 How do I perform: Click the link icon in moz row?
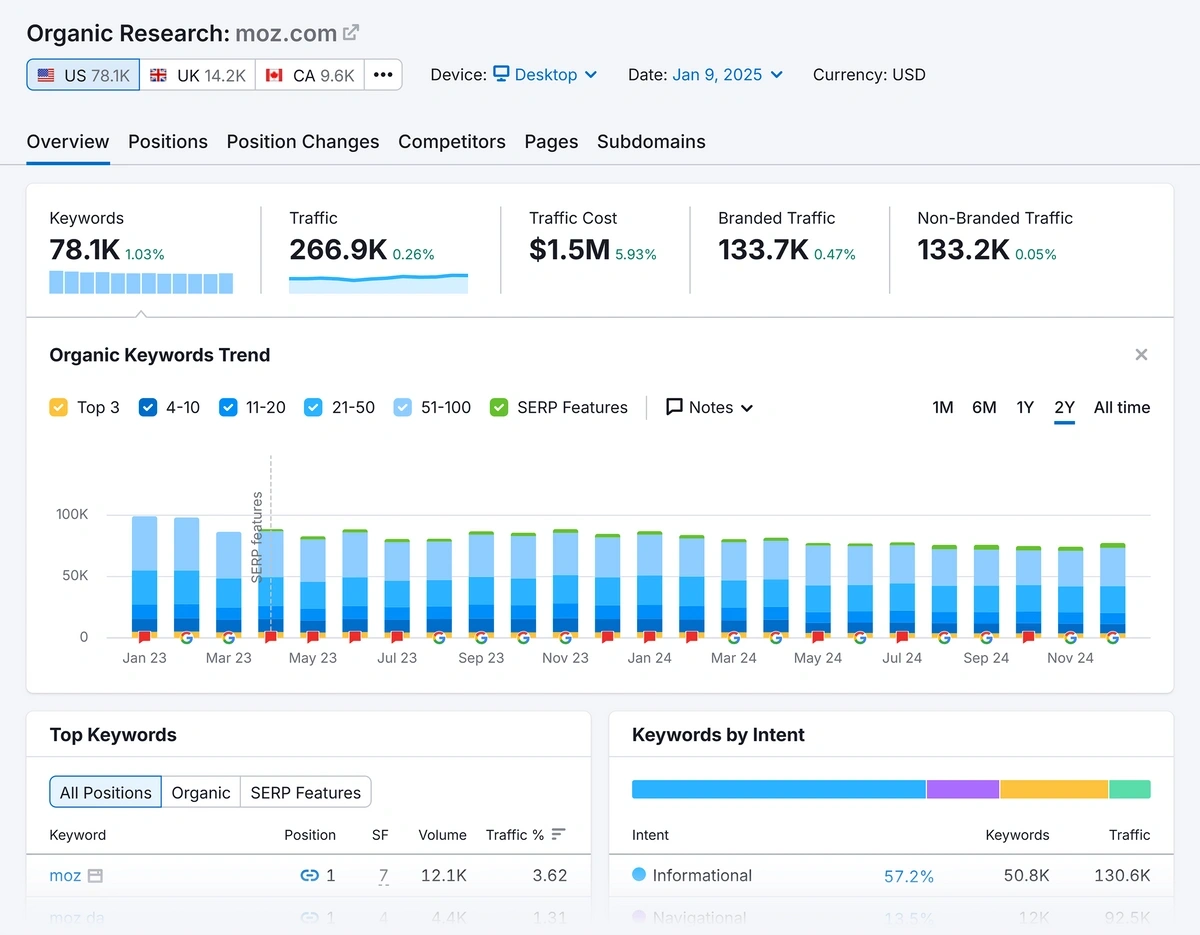point(309,875)
